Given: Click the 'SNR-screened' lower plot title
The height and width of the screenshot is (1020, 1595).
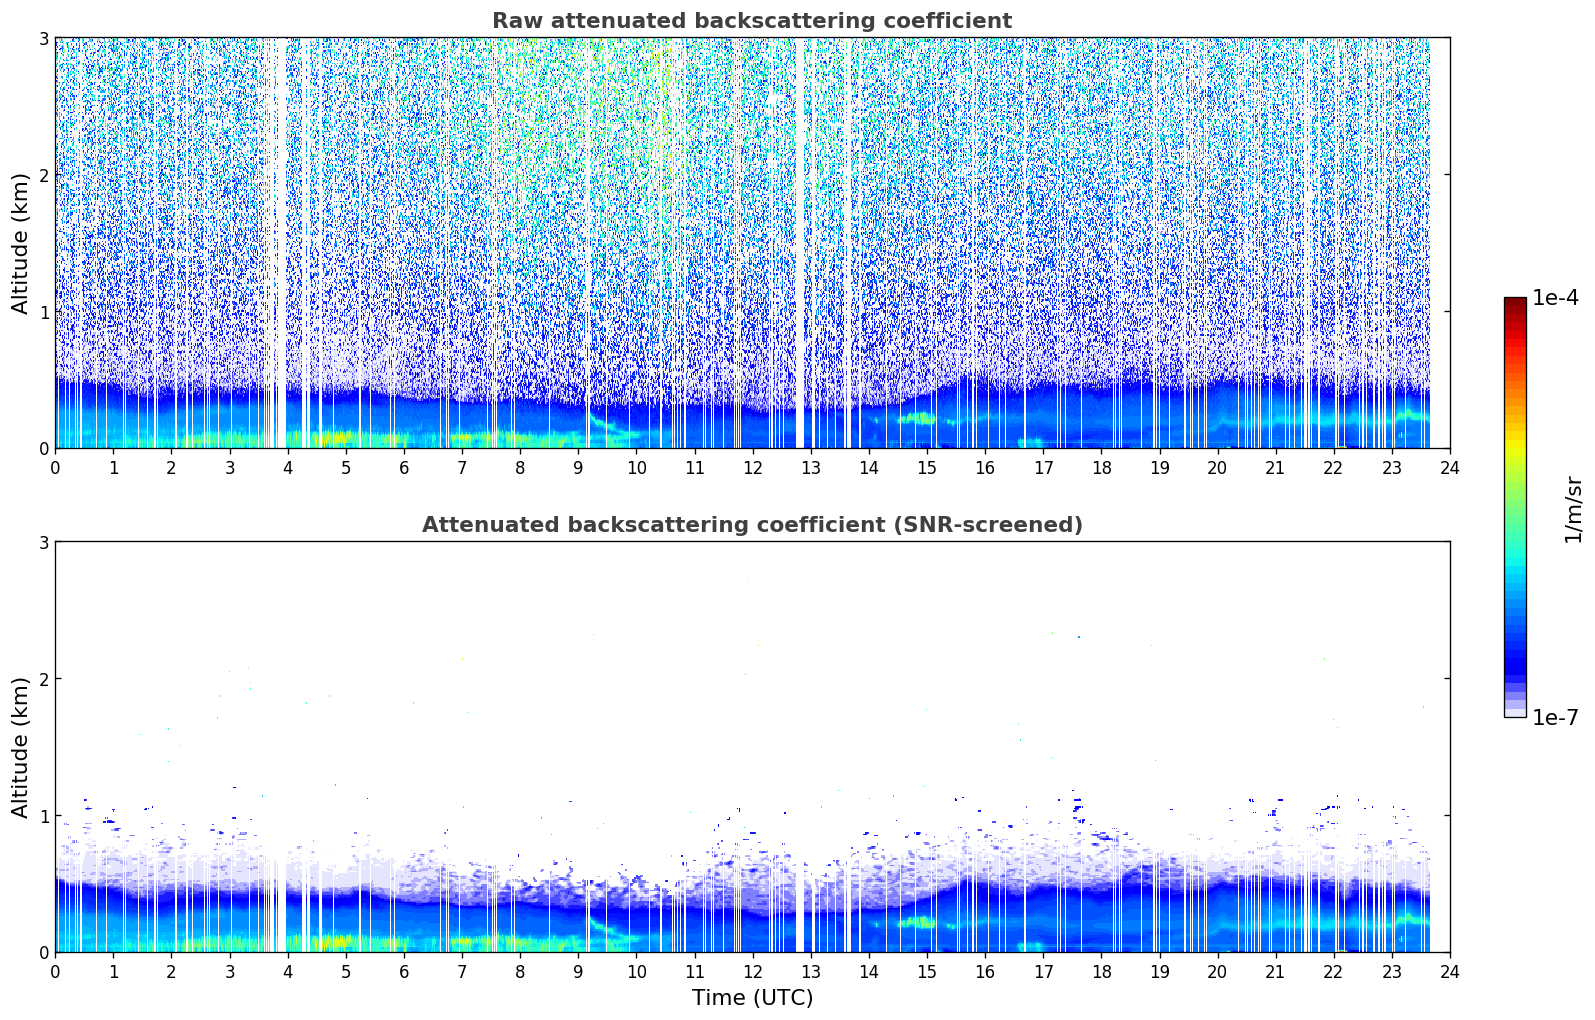Looking at the screenshot, I should pyautogui.click(x=751, y=525).
